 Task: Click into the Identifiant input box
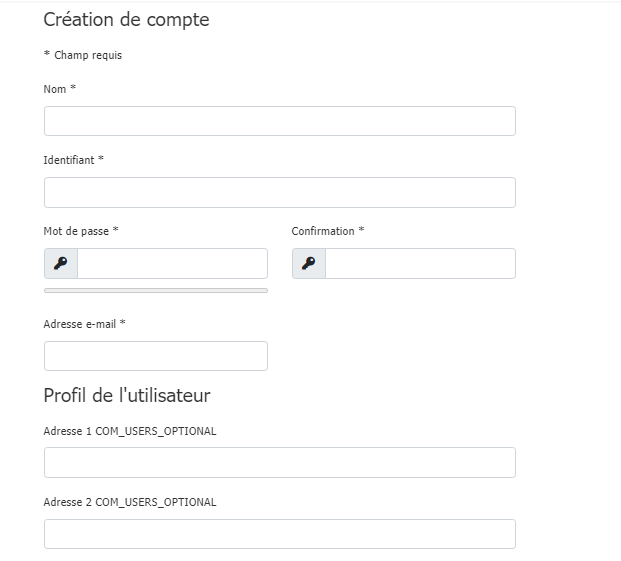pyautogui.click(x=279, y=192)
